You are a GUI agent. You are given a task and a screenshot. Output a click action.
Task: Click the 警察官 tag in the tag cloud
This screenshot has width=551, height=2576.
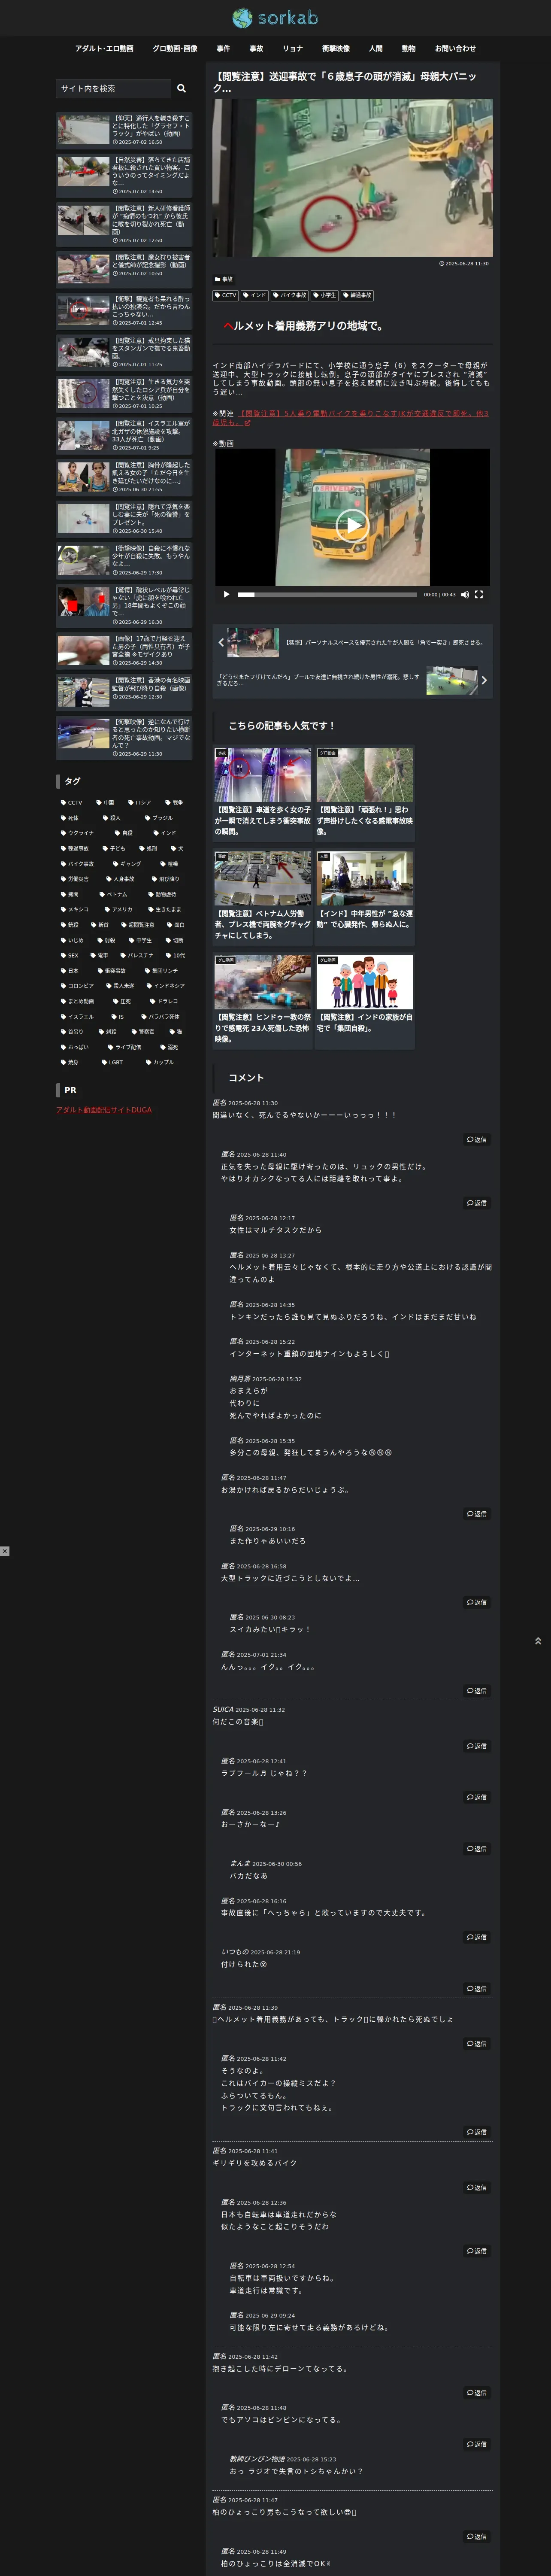(142, 1032)
